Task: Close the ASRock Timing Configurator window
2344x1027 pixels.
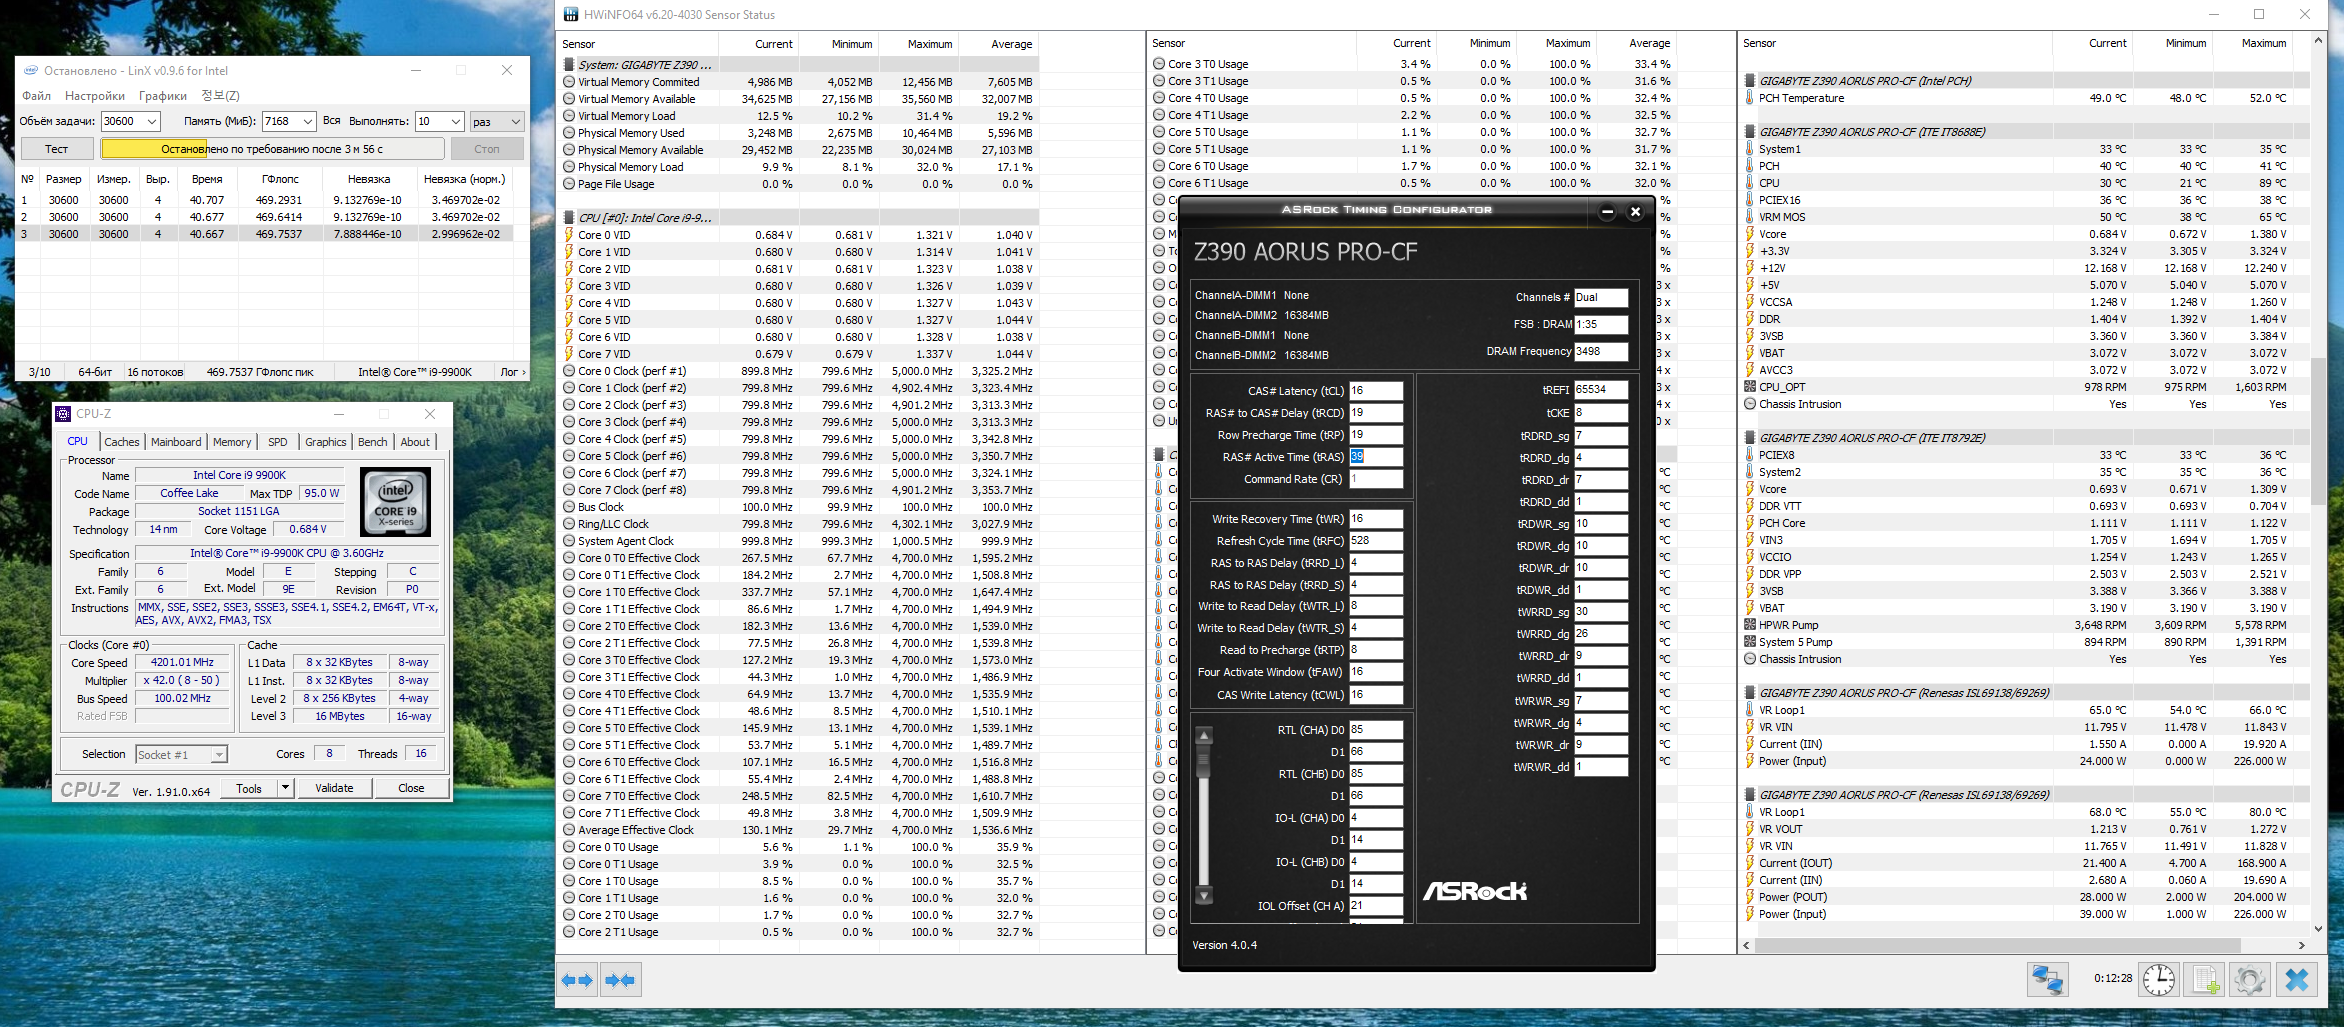Action: [x=1635, y=211]
